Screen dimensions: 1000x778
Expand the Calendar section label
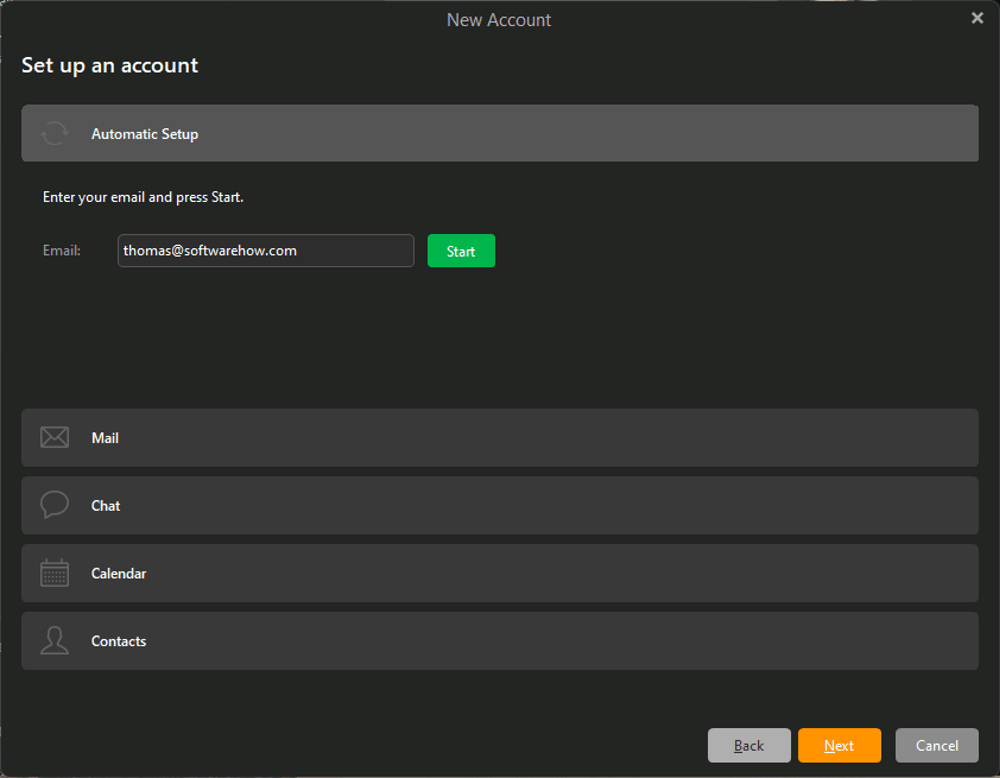pos(119,574)
